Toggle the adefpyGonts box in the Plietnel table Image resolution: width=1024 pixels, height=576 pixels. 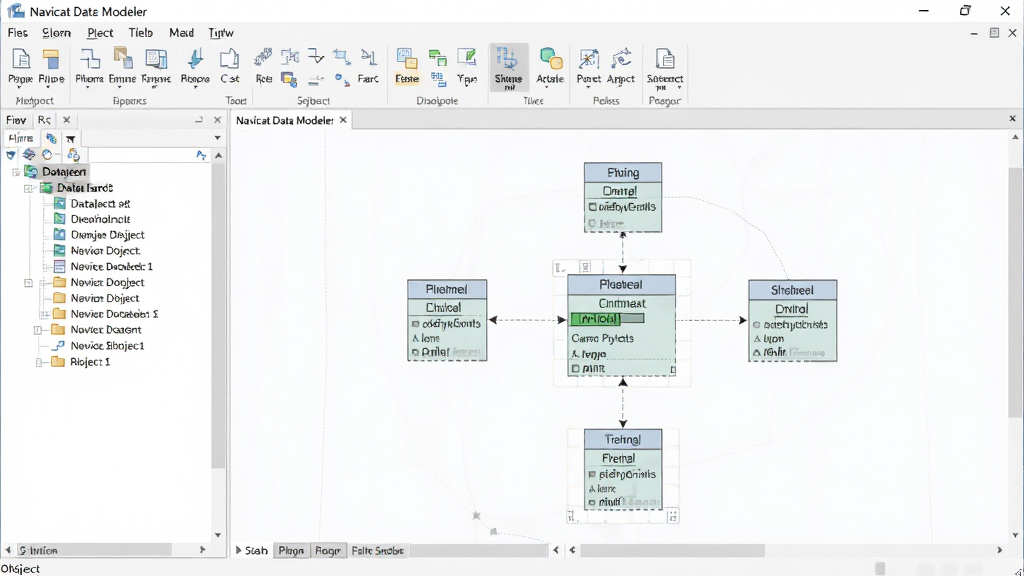(x=415, y=324)
